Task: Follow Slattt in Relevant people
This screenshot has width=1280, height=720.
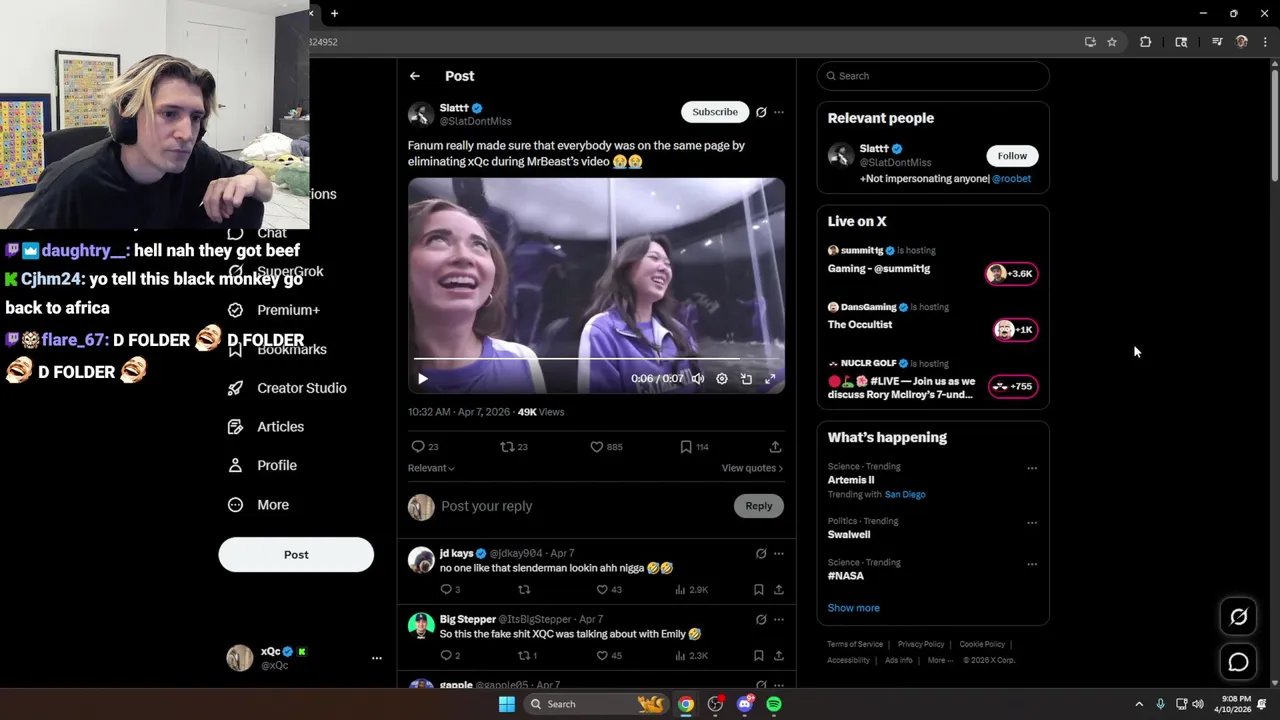Action: tap(1012, 156)
